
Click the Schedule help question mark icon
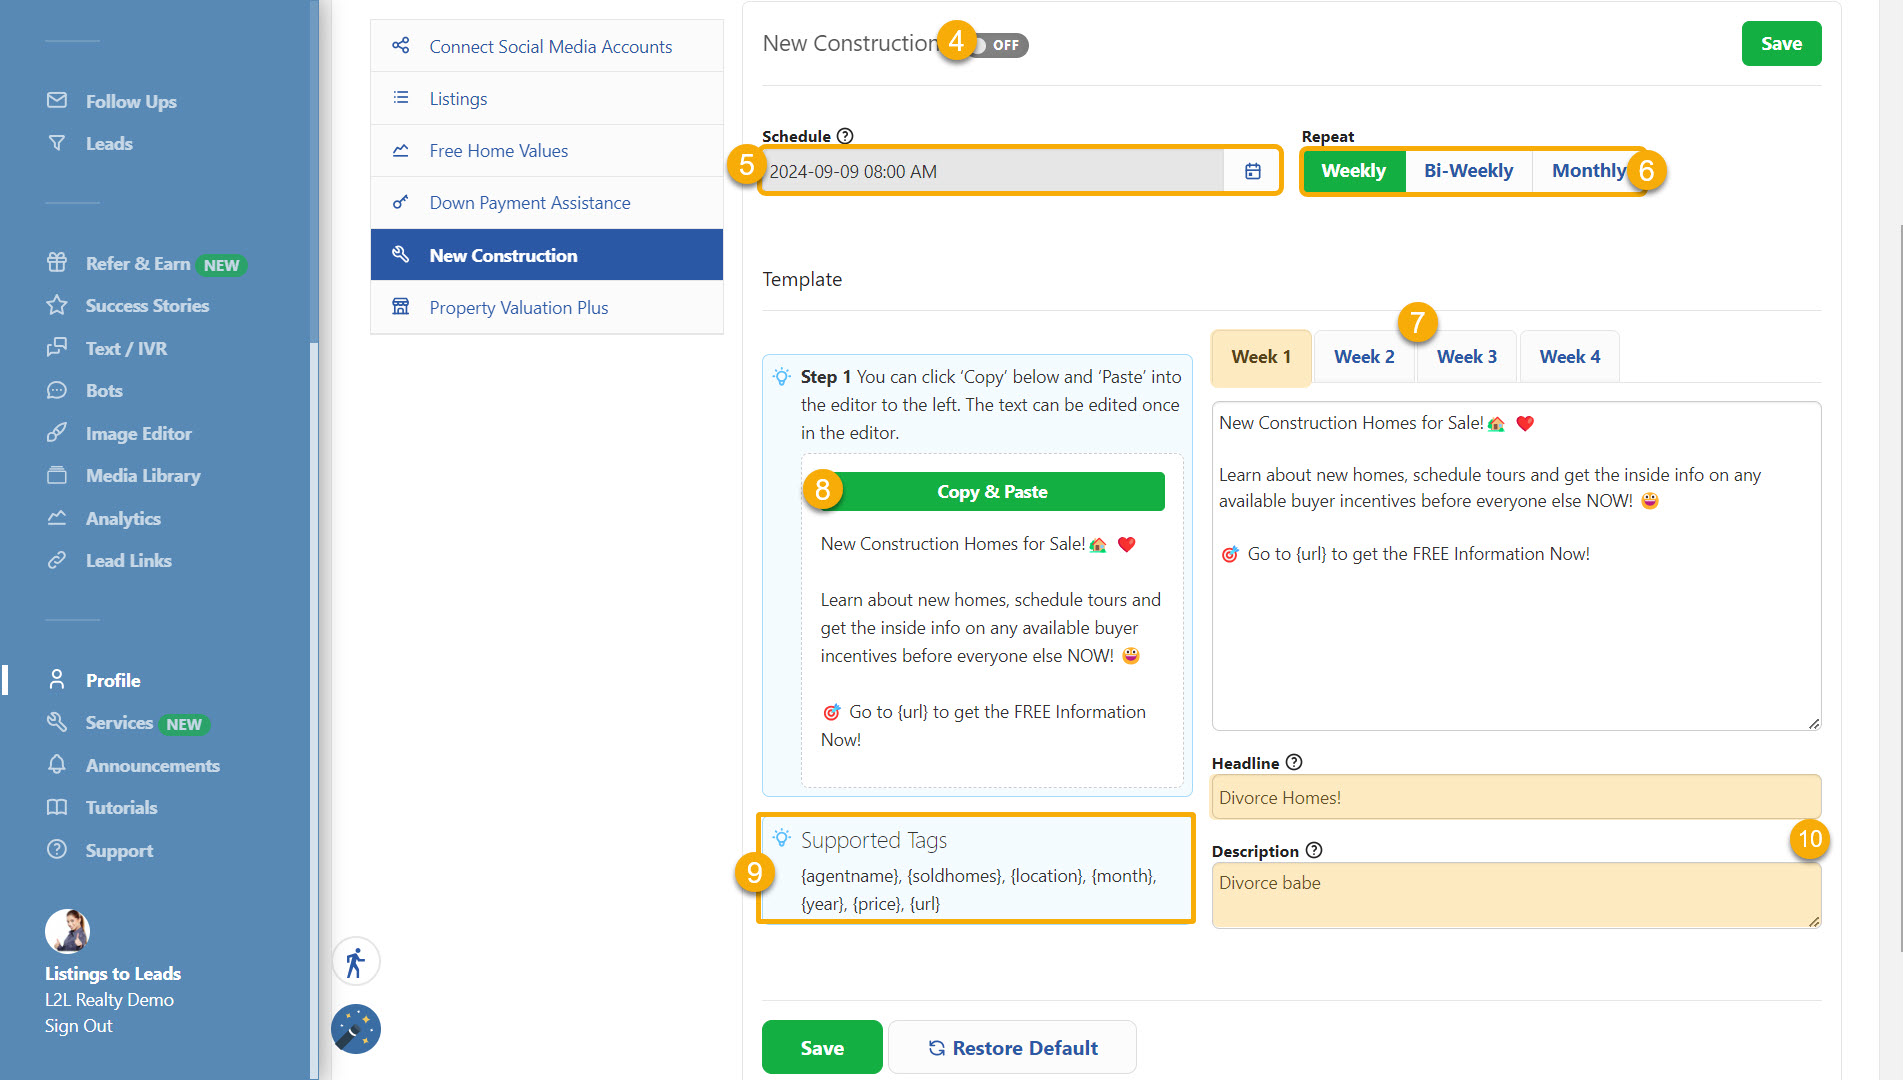[x=845, y=136]
